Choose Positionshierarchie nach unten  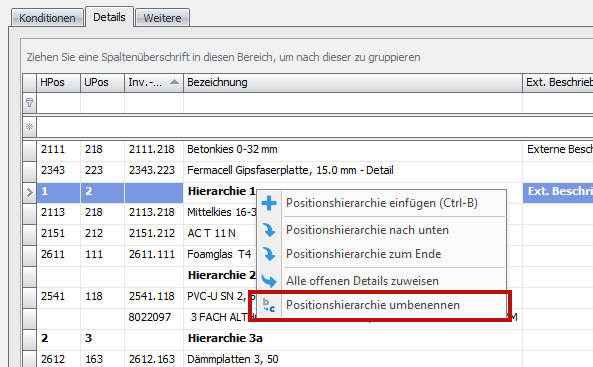[382, 230]
